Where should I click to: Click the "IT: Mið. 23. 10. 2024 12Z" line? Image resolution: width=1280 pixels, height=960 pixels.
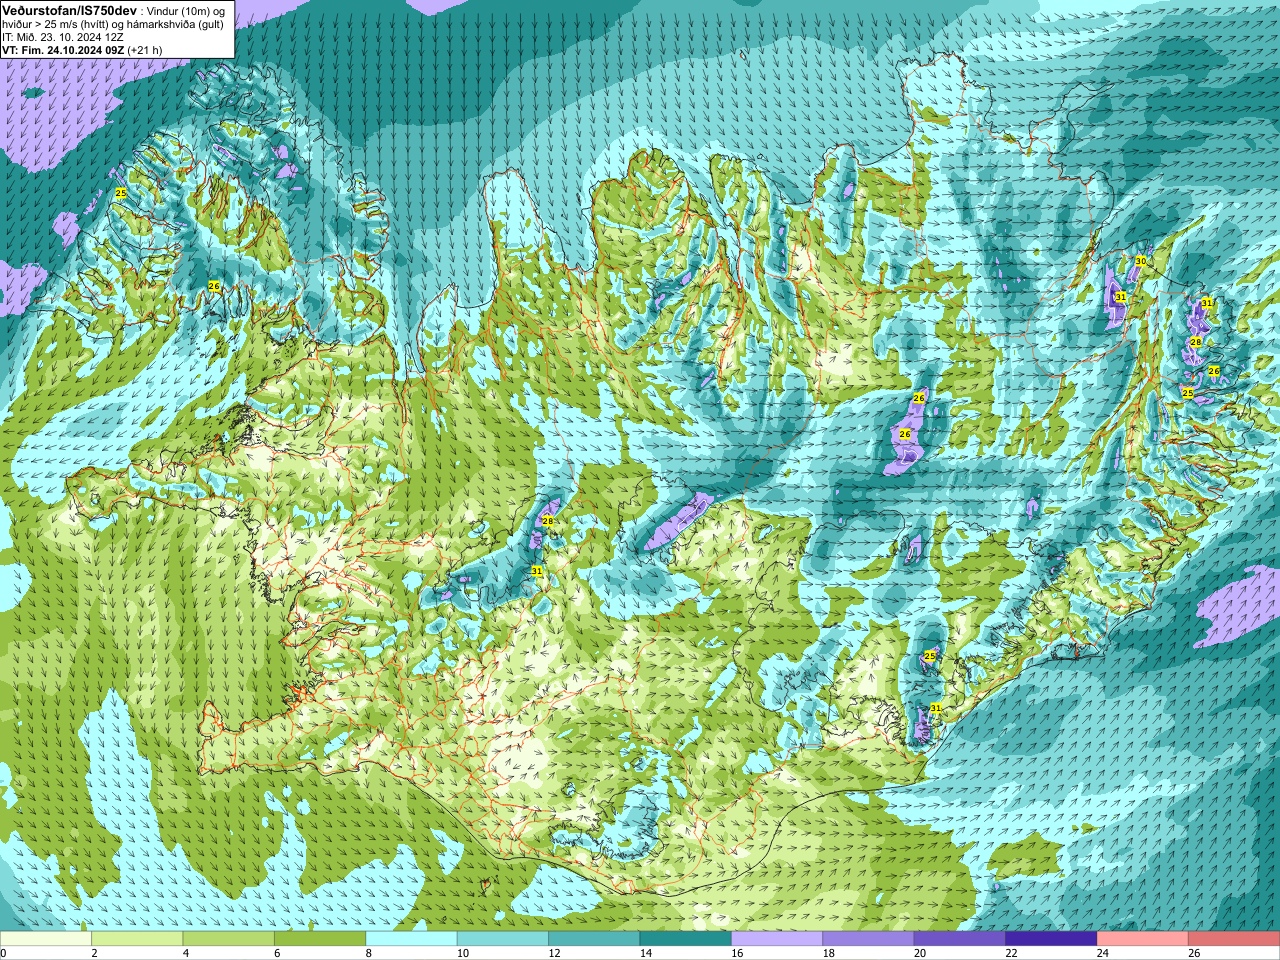click(62, 36)
